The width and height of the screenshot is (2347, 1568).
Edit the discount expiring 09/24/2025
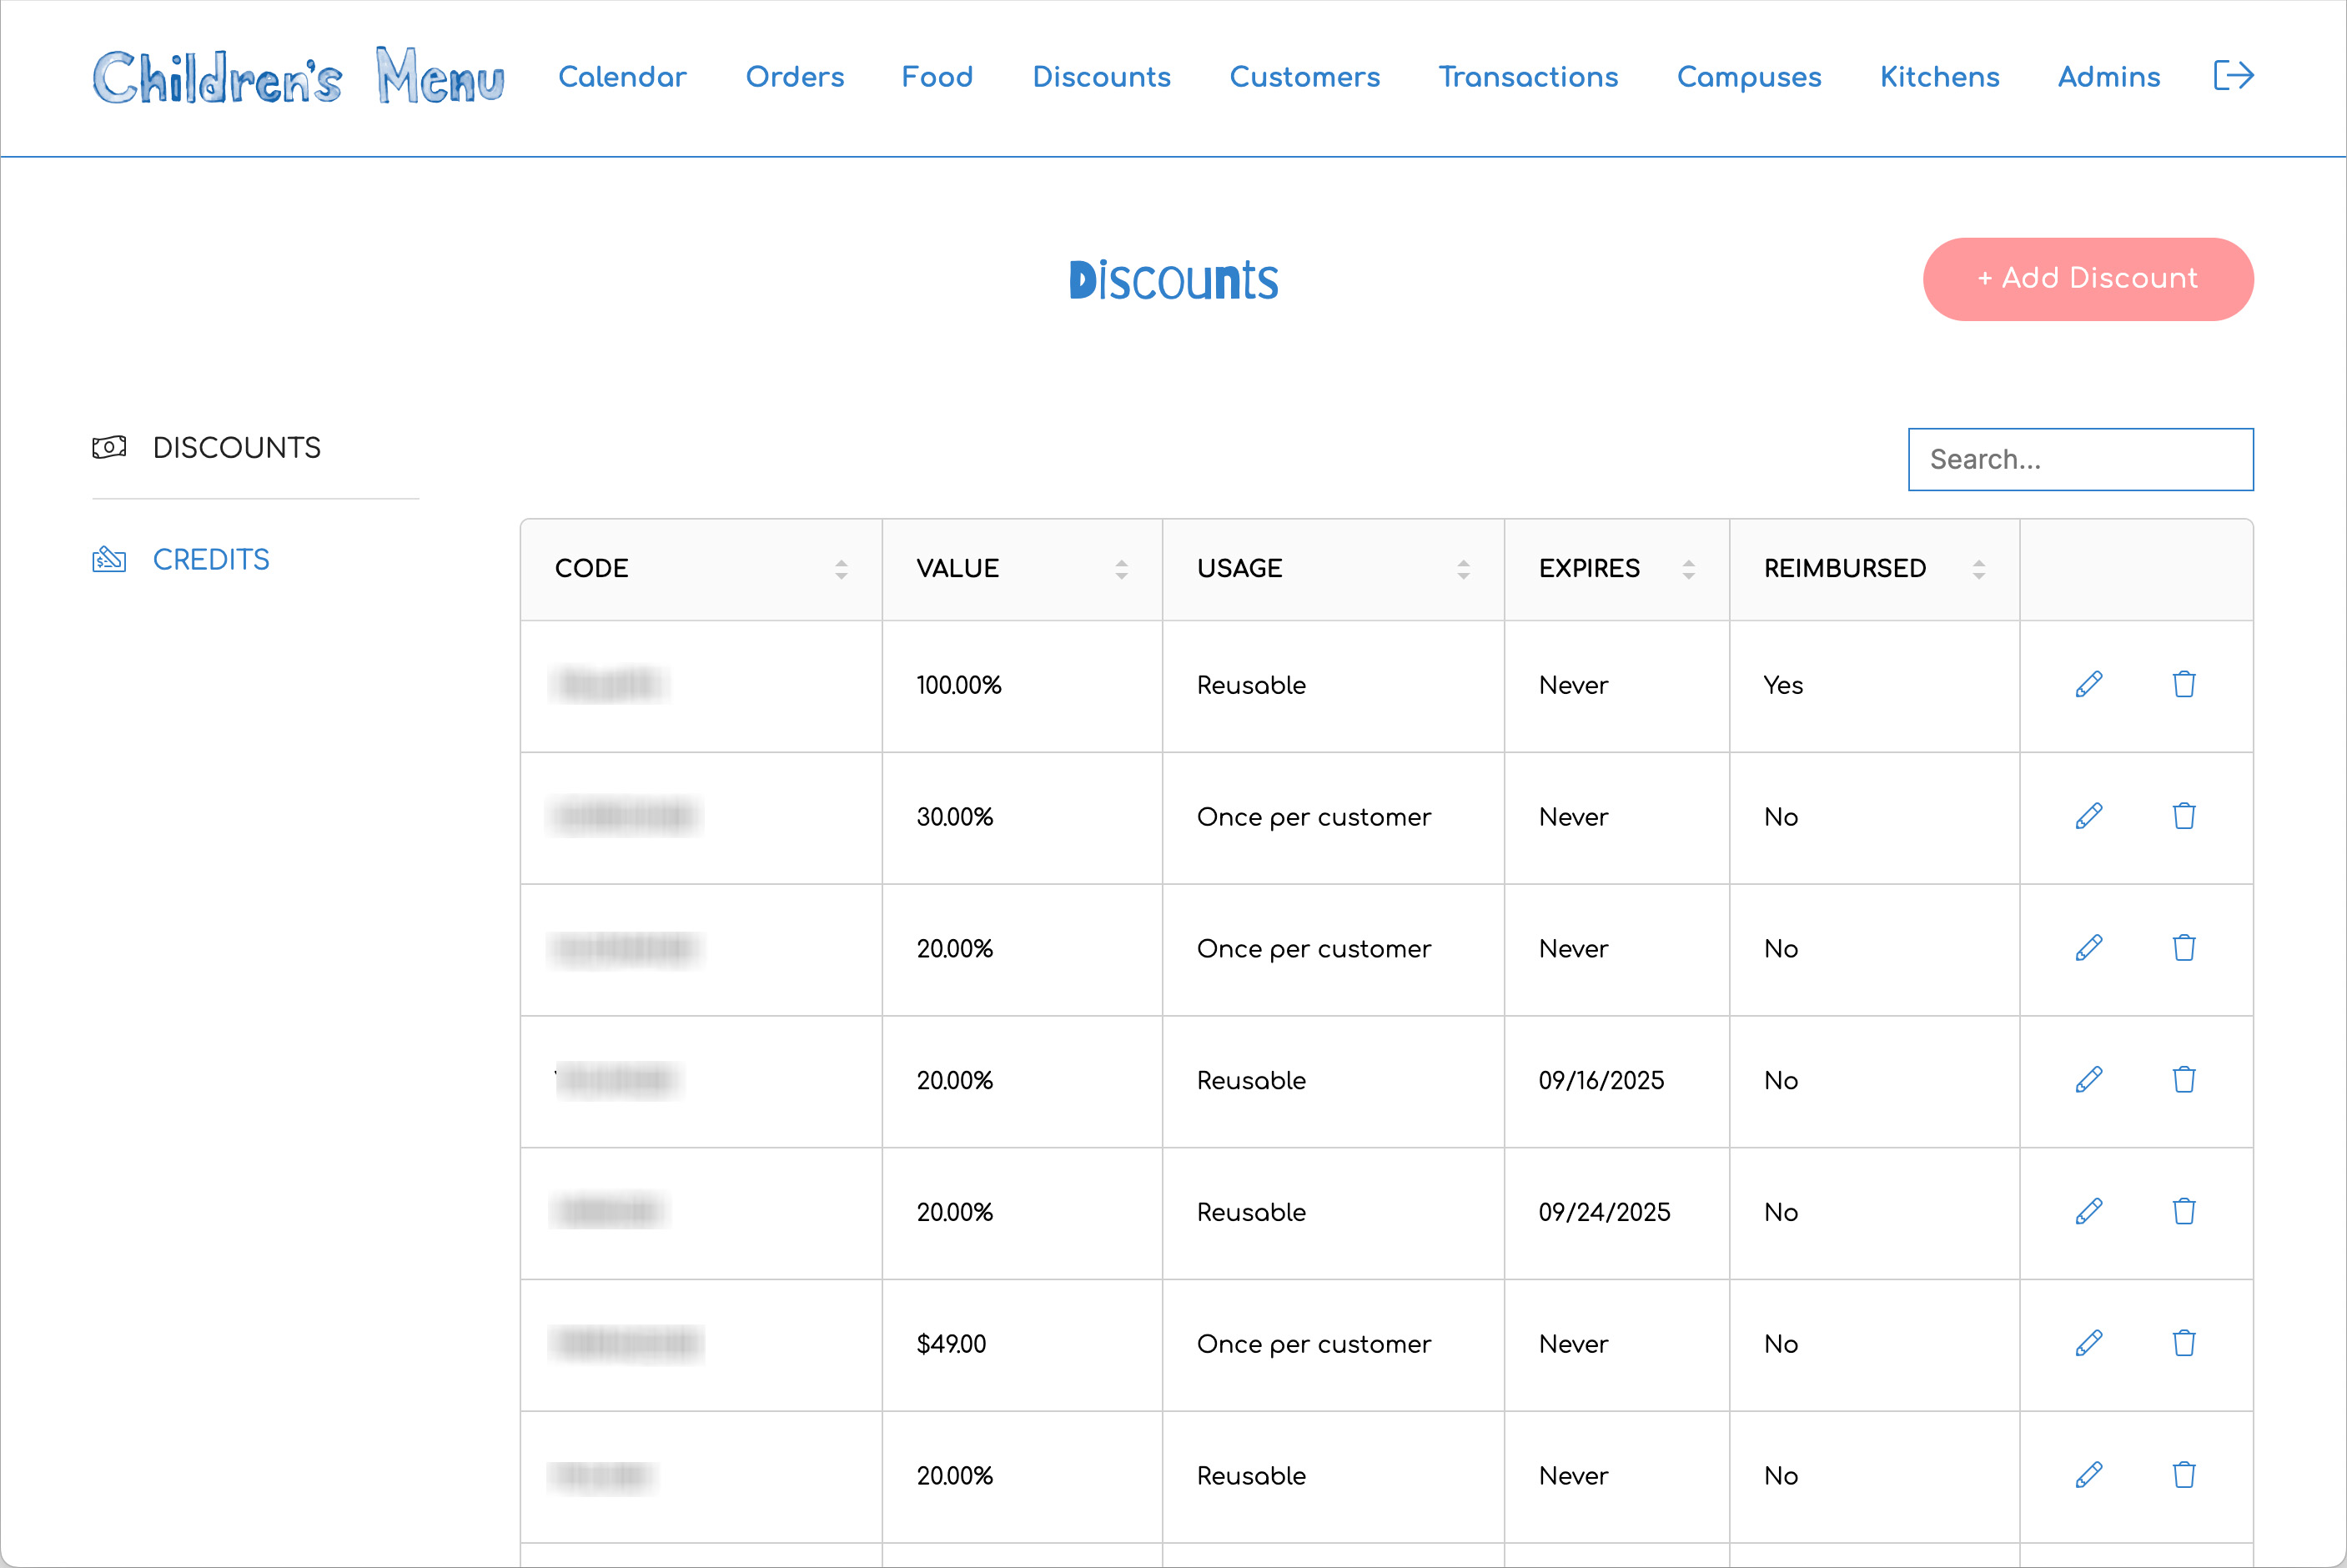pos(2089,1212)
